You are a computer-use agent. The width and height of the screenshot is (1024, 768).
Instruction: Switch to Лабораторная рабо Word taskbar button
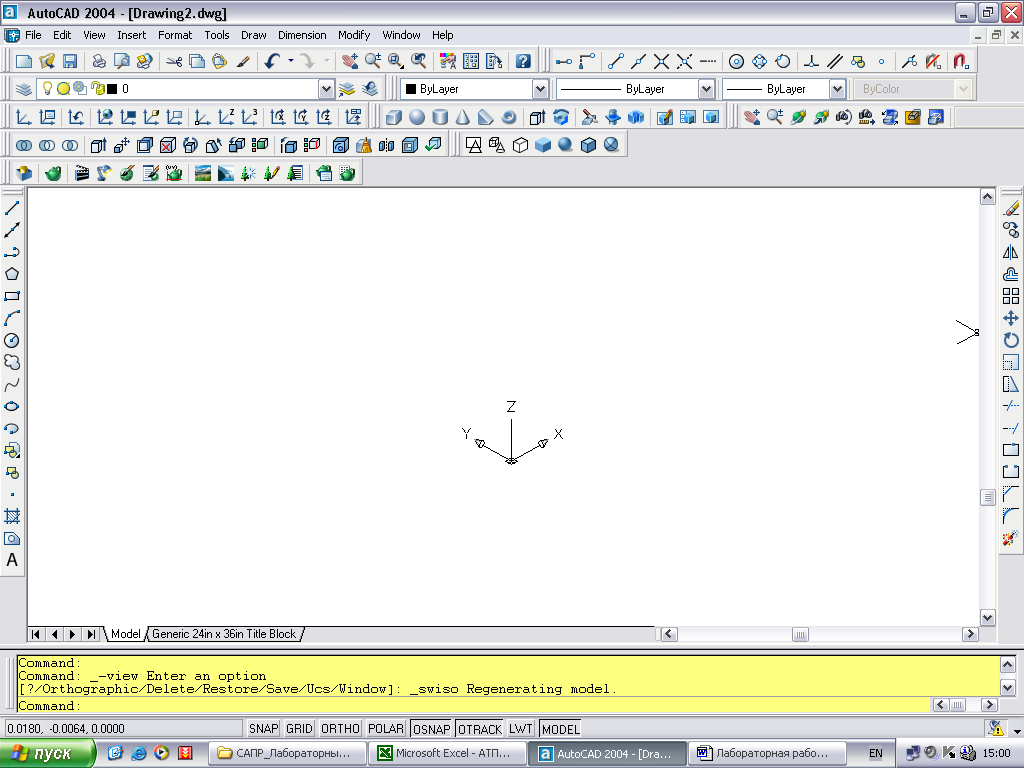[767, 754]
